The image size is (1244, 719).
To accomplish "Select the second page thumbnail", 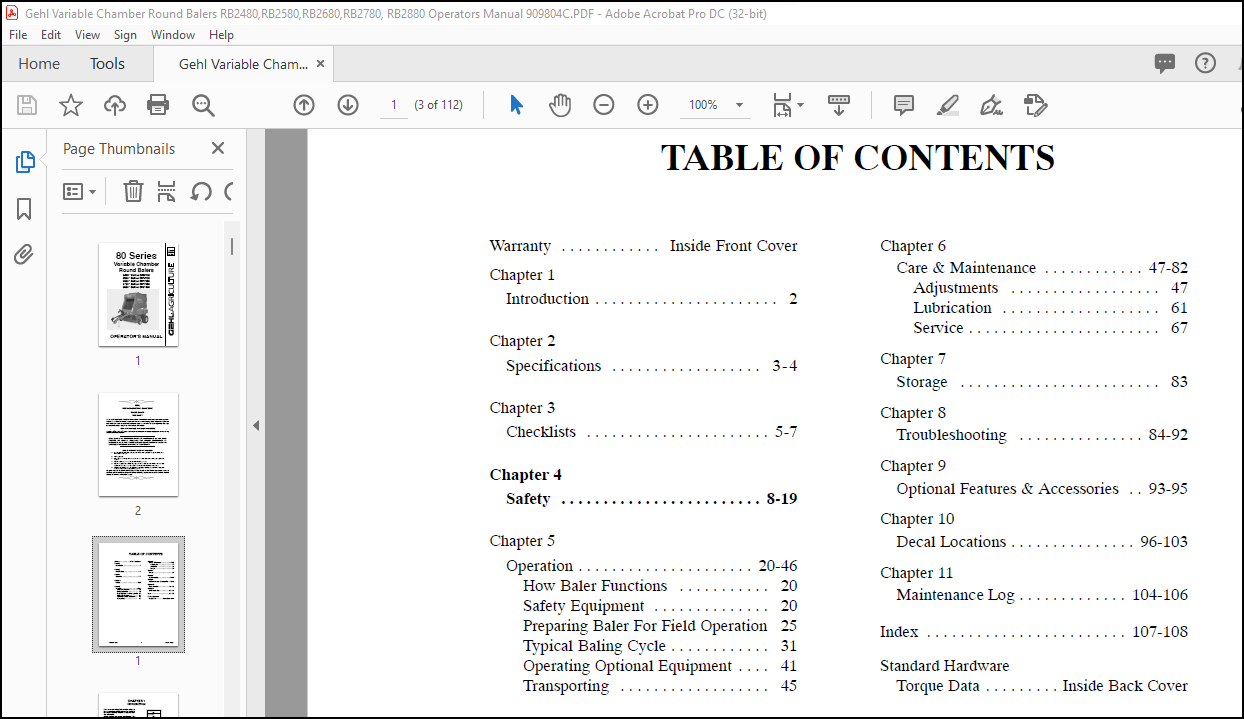I will (x=138, y=444).
